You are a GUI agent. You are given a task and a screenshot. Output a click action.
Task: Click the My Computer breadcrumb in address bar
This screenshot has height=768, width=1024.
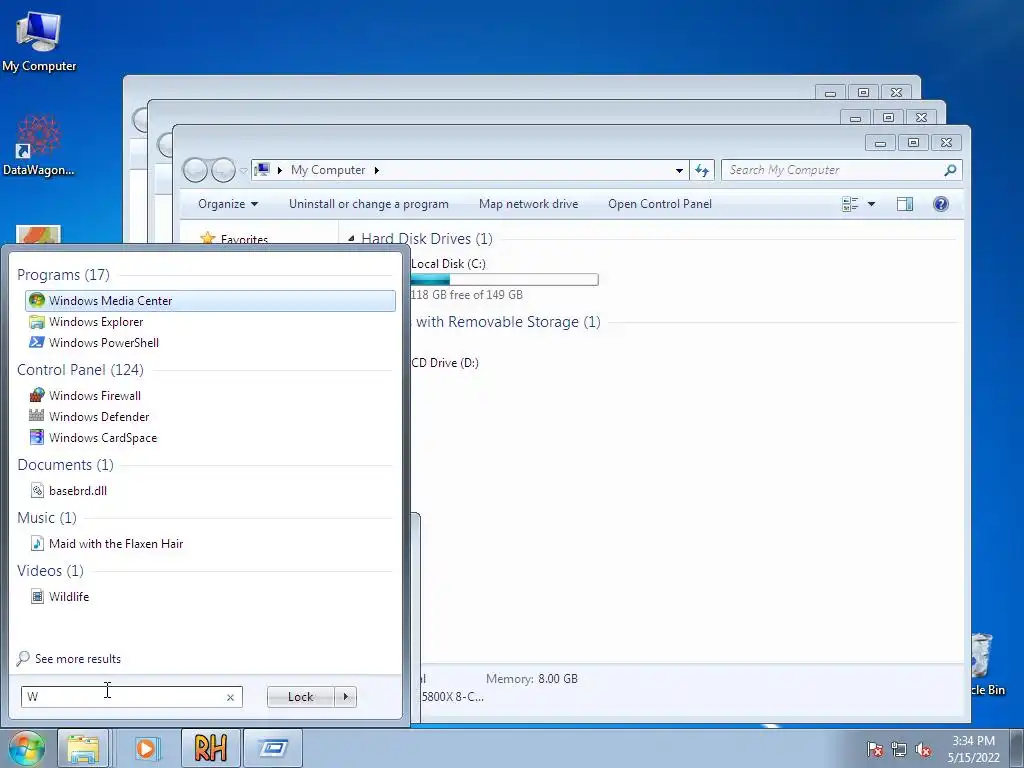328,170
